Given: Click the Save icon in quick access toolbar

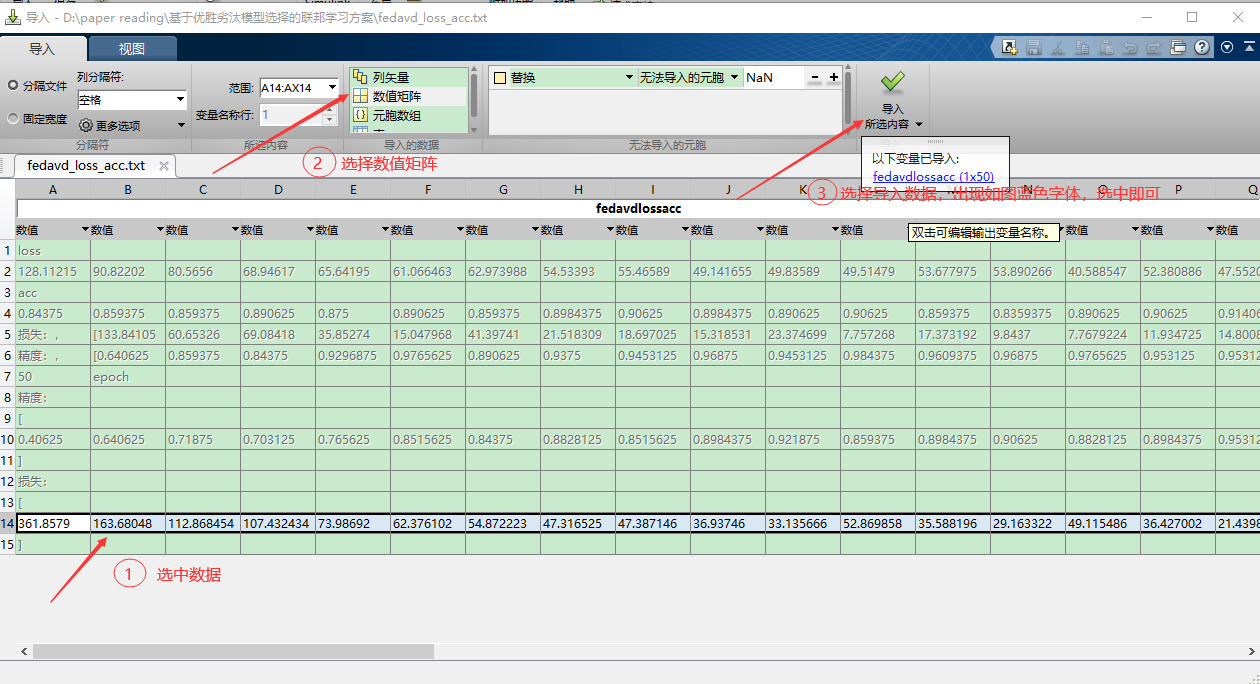Looking at the screenshot, I should point(1035,47).
